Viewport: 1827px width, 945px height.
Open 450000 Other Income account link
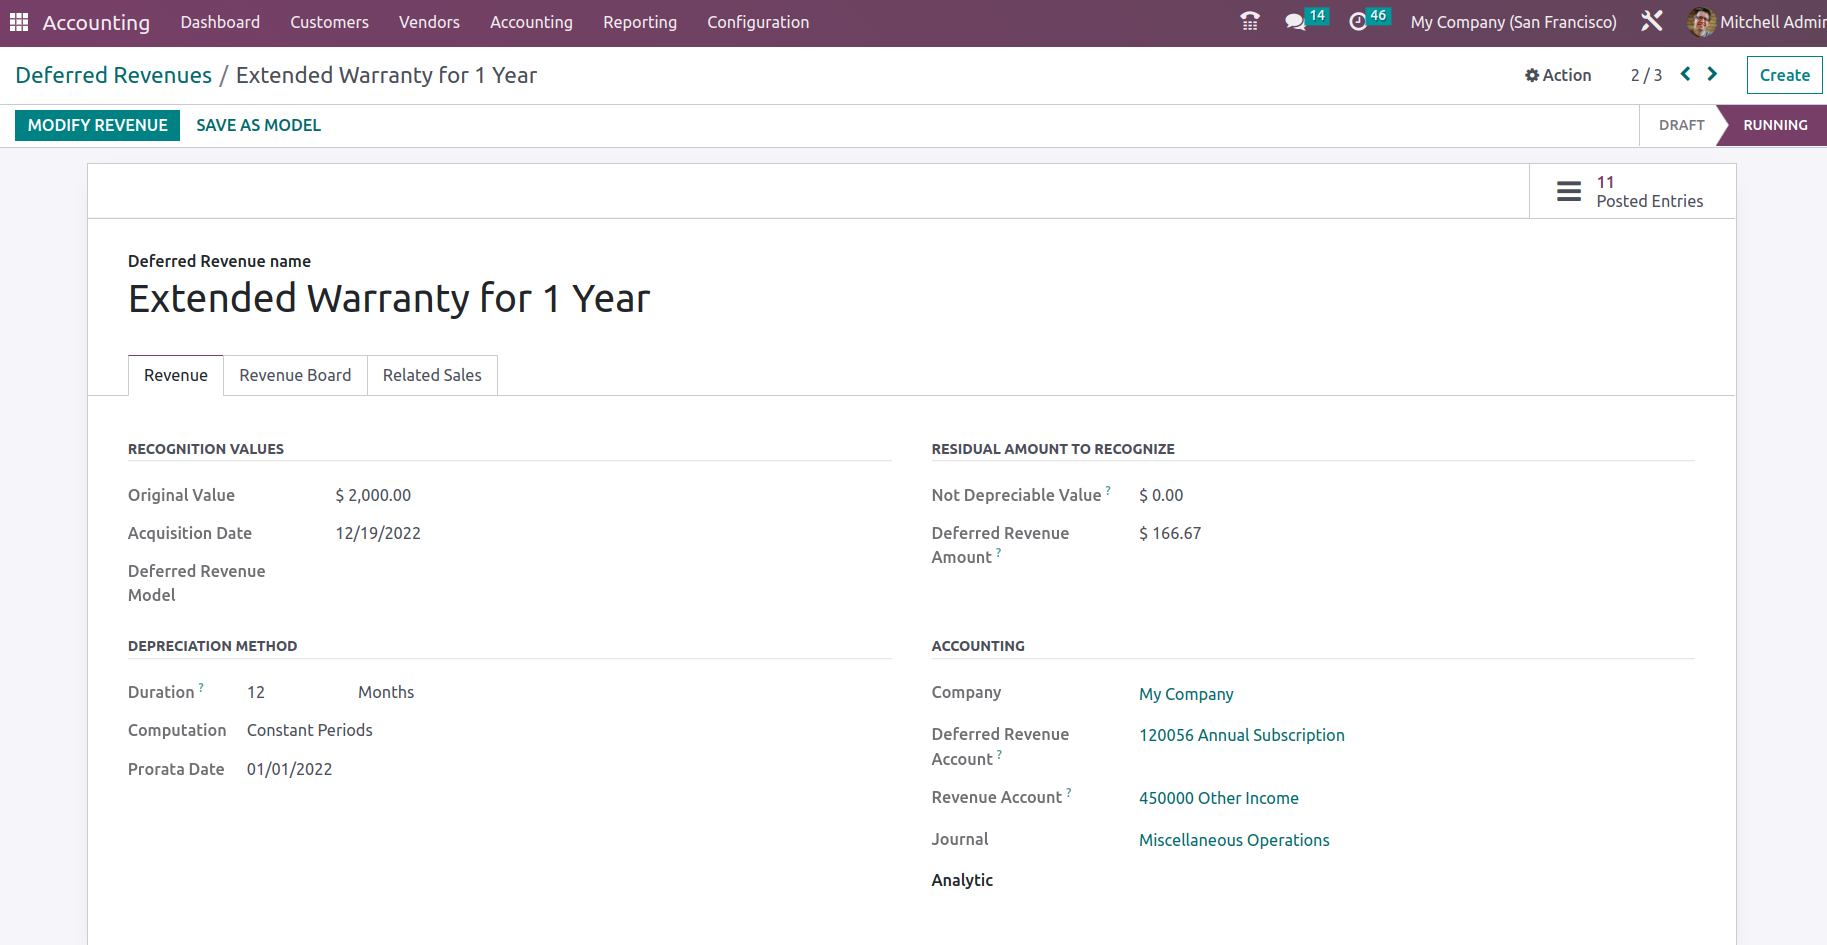coord(1218,798)
